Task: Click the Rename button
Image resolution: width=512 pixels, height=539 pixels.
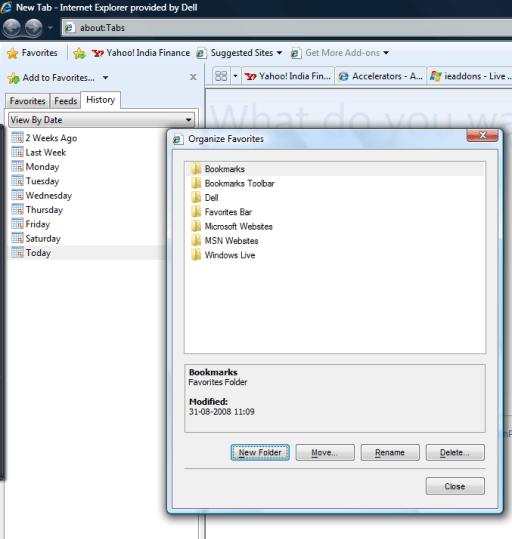Action: (x=390, y=452)
